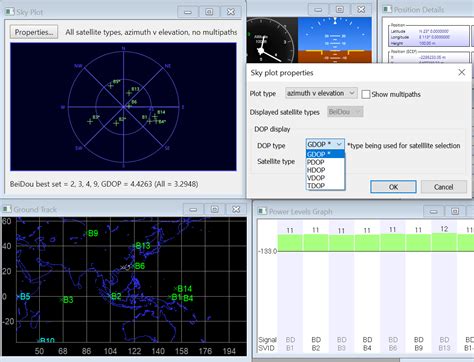Click the B9 power level bar
Screen dimensions: 474x362
(418, 243)
